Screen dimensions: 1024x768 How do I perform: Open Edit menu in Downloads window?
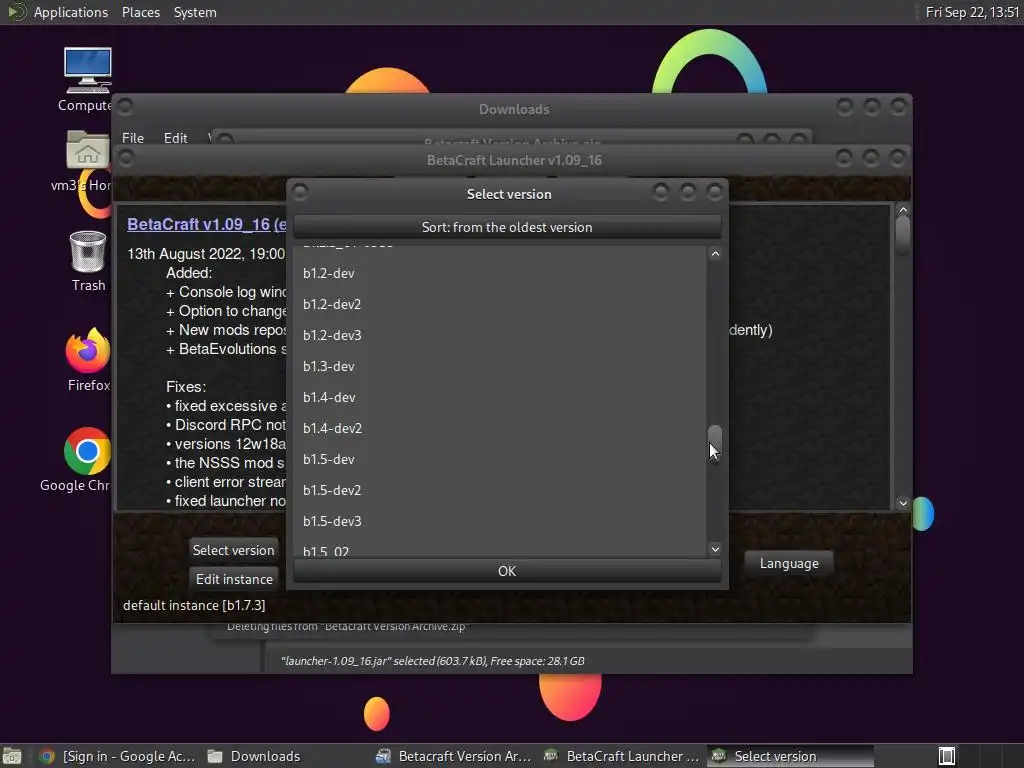click(175, 138)
